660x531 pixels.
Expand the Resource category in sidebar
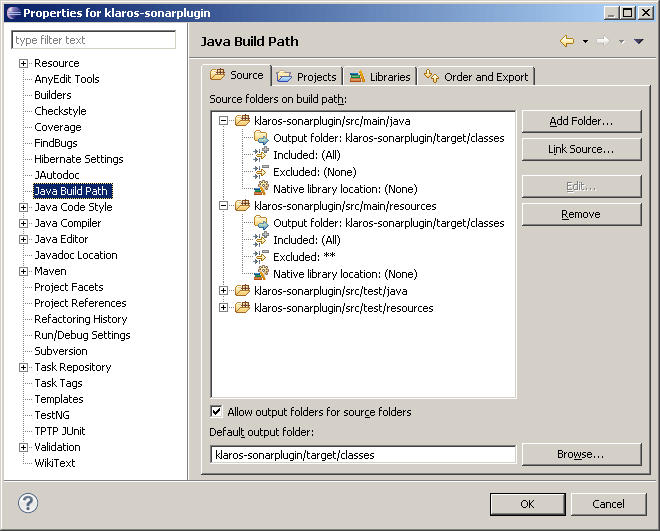coord(24,64)
